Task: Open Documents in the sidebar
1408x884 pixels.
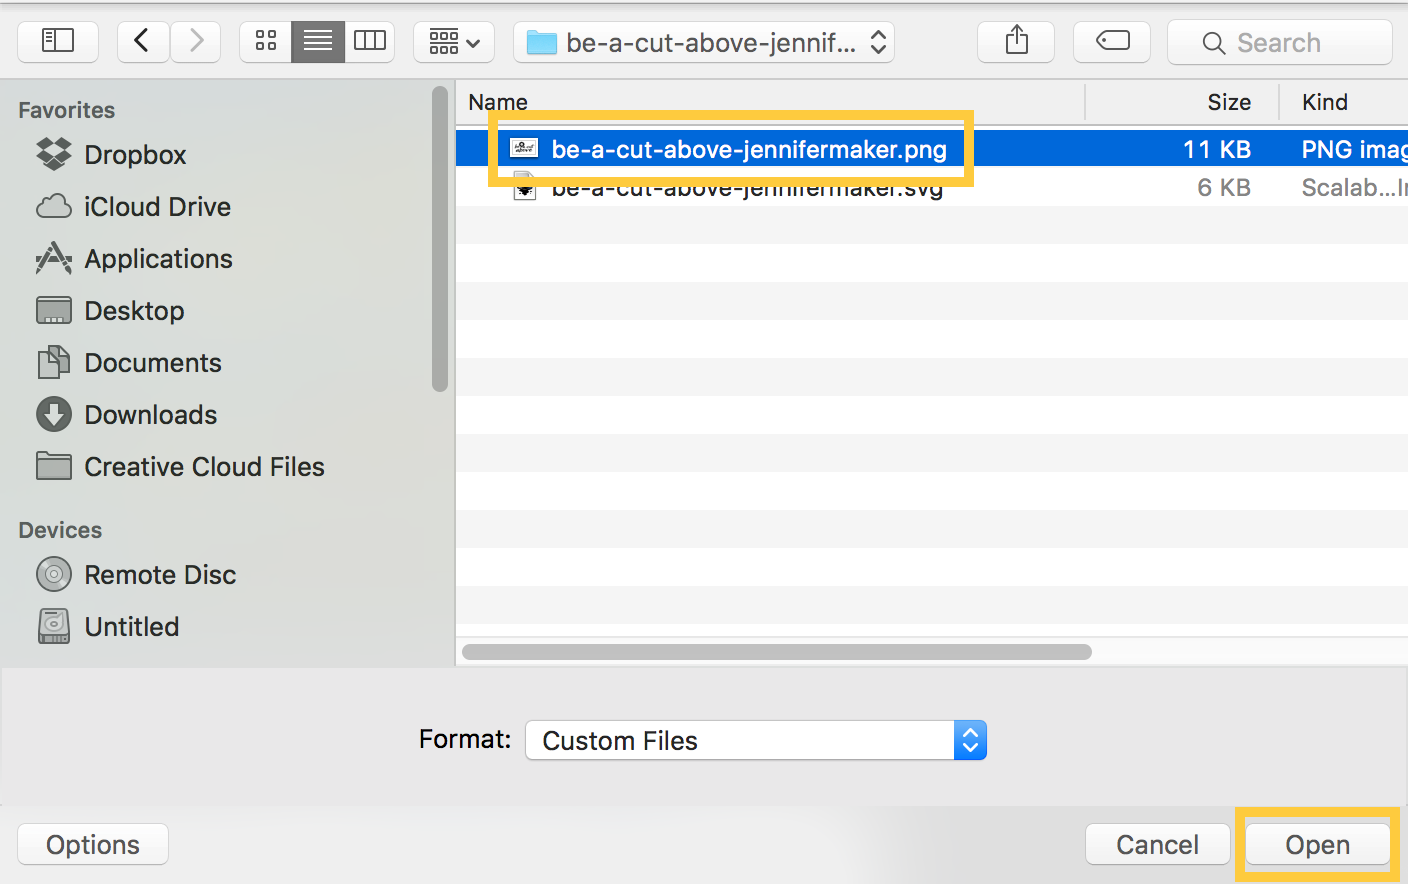Action: tap(153, 363)
